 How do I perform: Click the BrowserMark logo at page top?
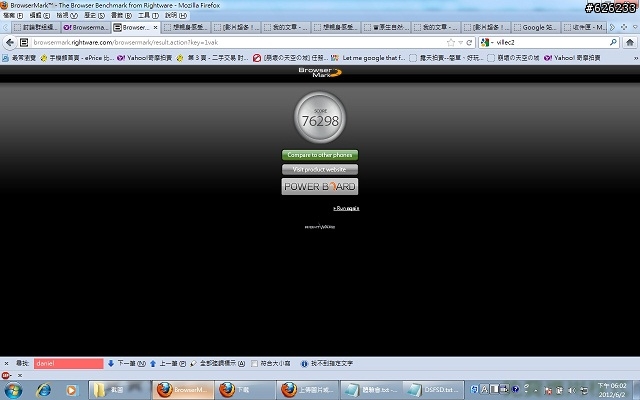pos(320,73)
